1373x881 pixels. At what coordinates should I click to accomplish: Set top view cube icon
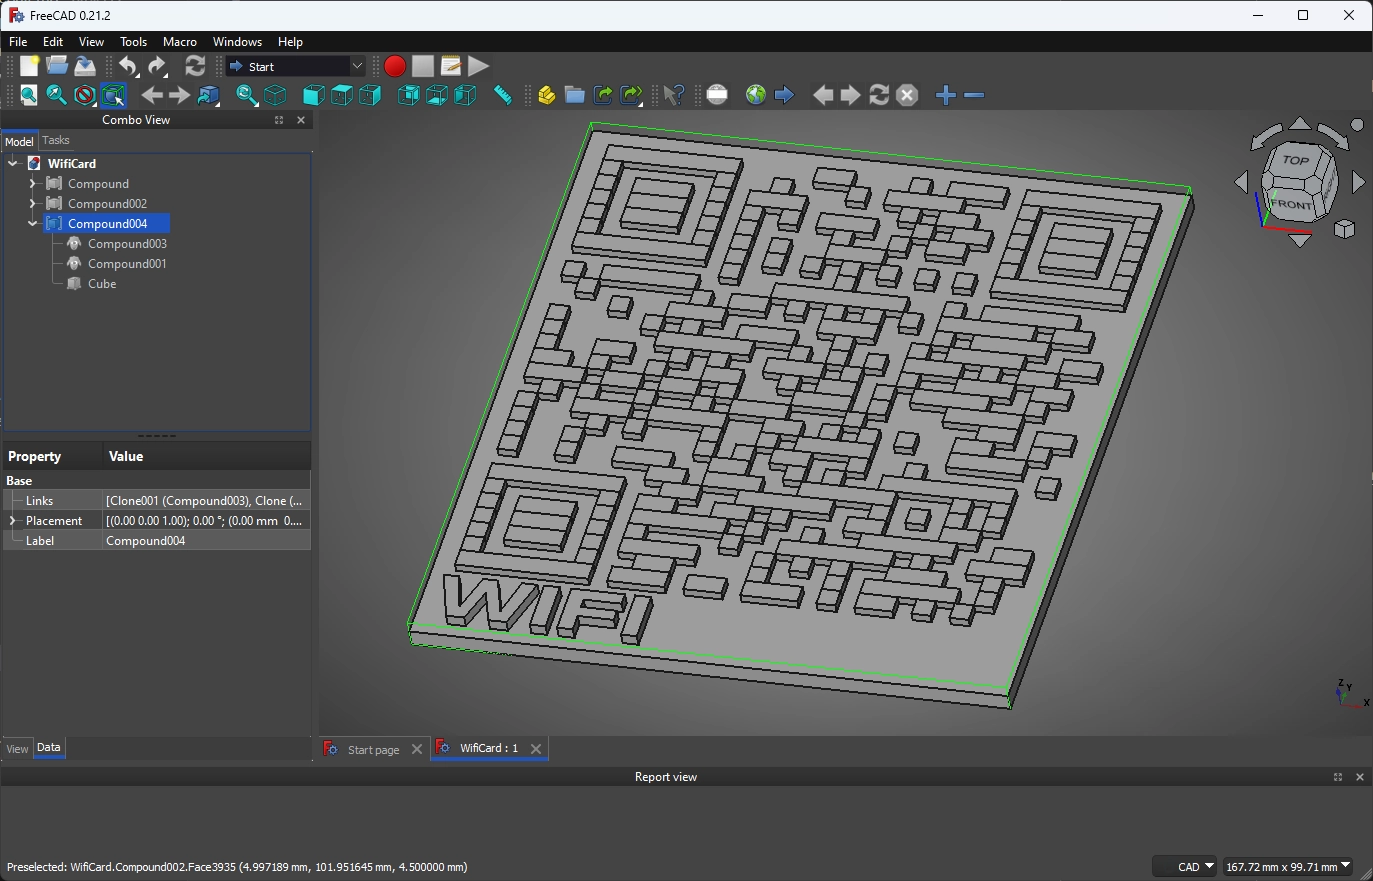[342, 95]
